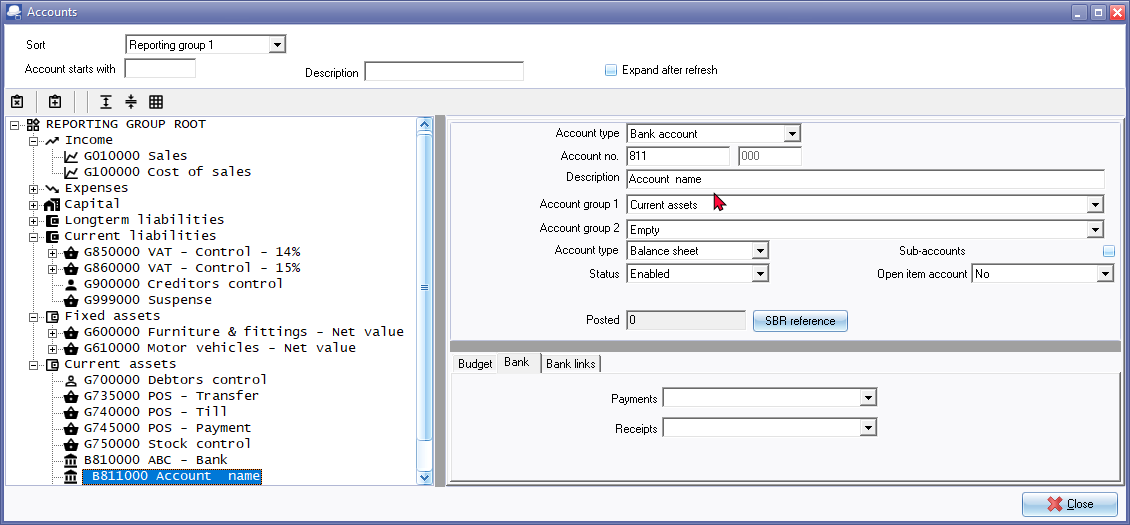The height and width of the screenshot is (525, 1130).
Task: Open the Open item account dropdown
Action: [1104, 274]
